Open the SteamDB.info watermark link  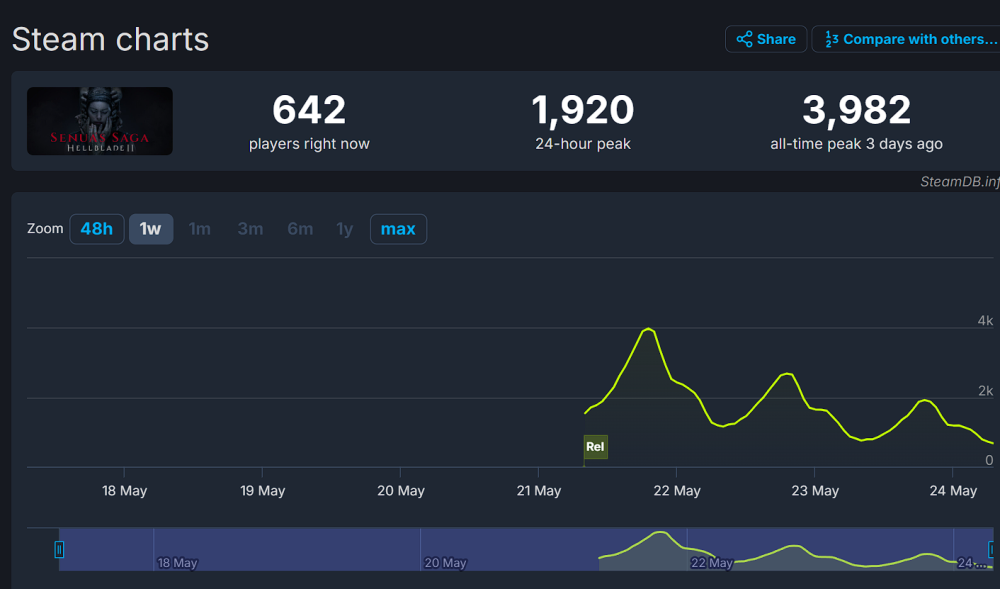[958, 181]
